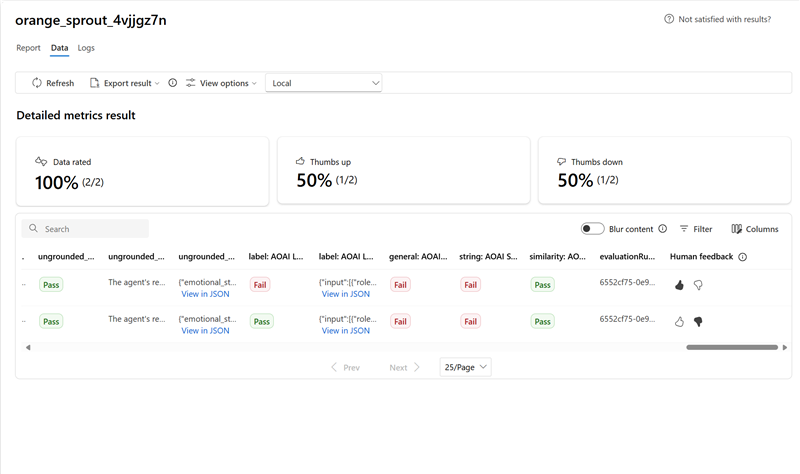Click thumbs down in first row
Viewport: 800px width, 474px height.
click(x=698, y=285)
